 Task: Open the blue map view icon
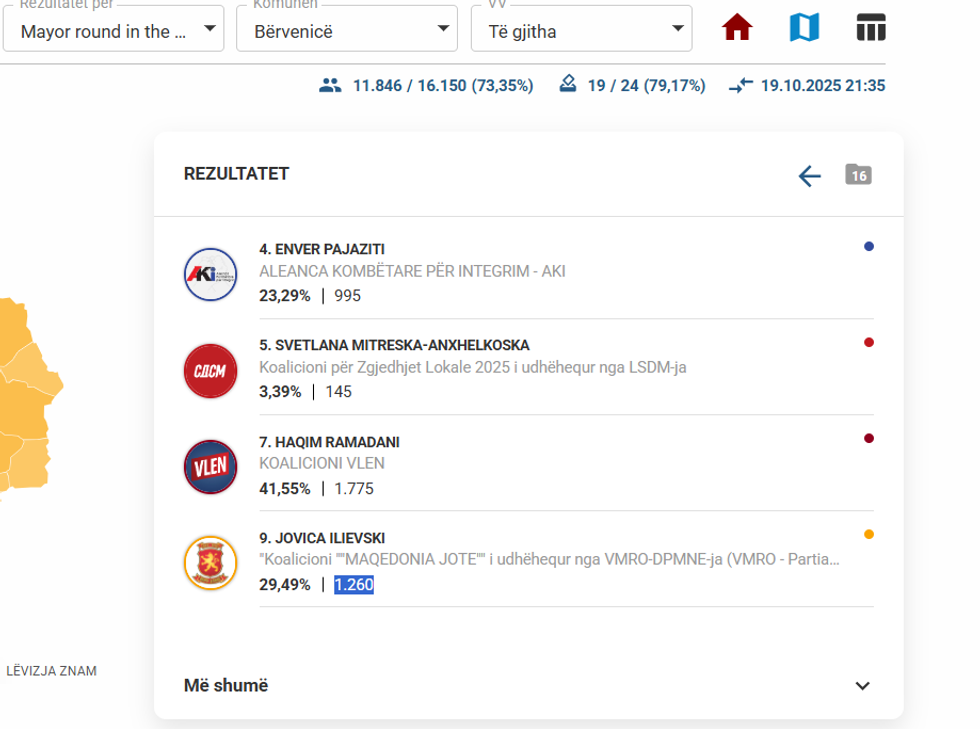click(x=804, y=28)
